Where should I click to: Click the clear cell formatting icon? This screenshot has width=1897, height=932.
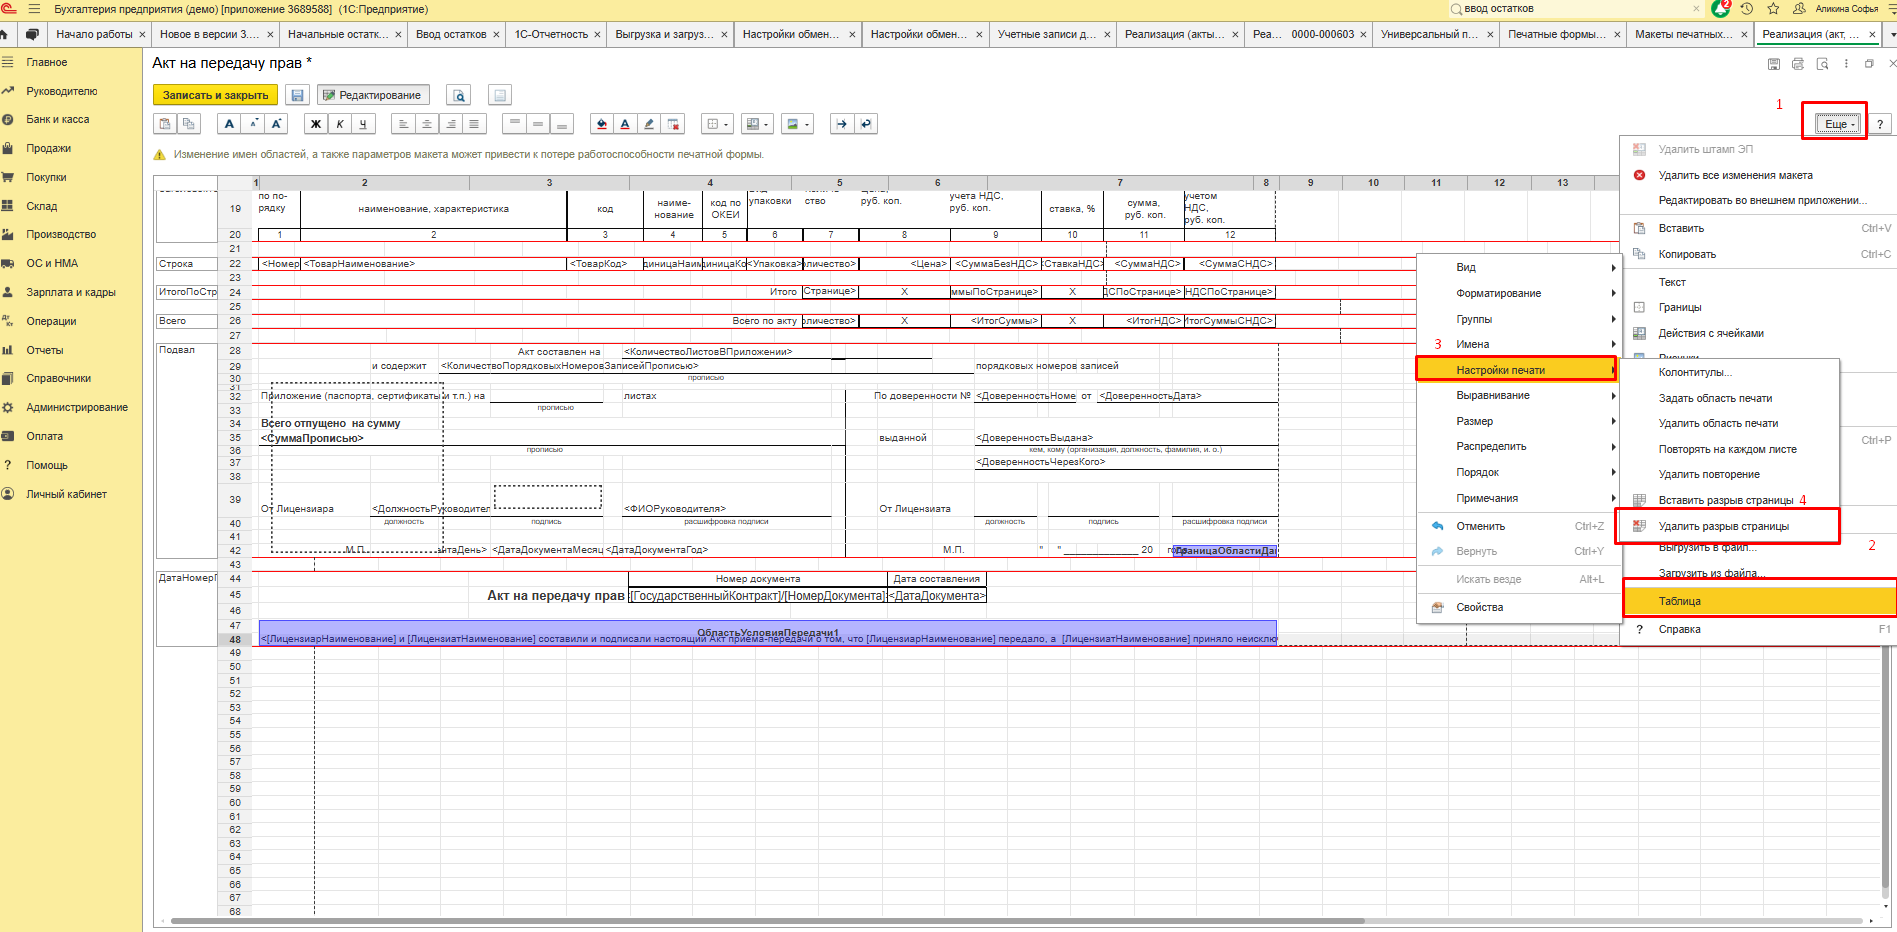pyautogui.click(x=673, y=124)
